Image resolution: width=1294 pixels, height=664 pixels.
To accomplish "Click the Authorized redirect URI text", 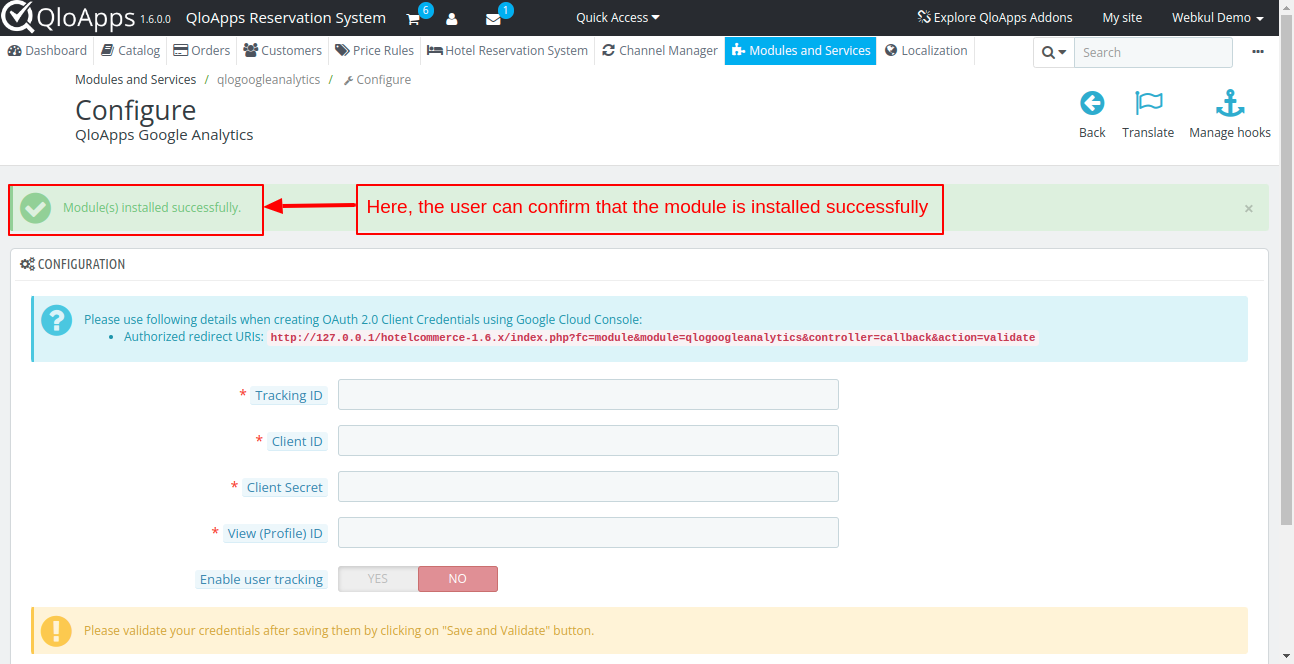I will click(x=653, y=338).
